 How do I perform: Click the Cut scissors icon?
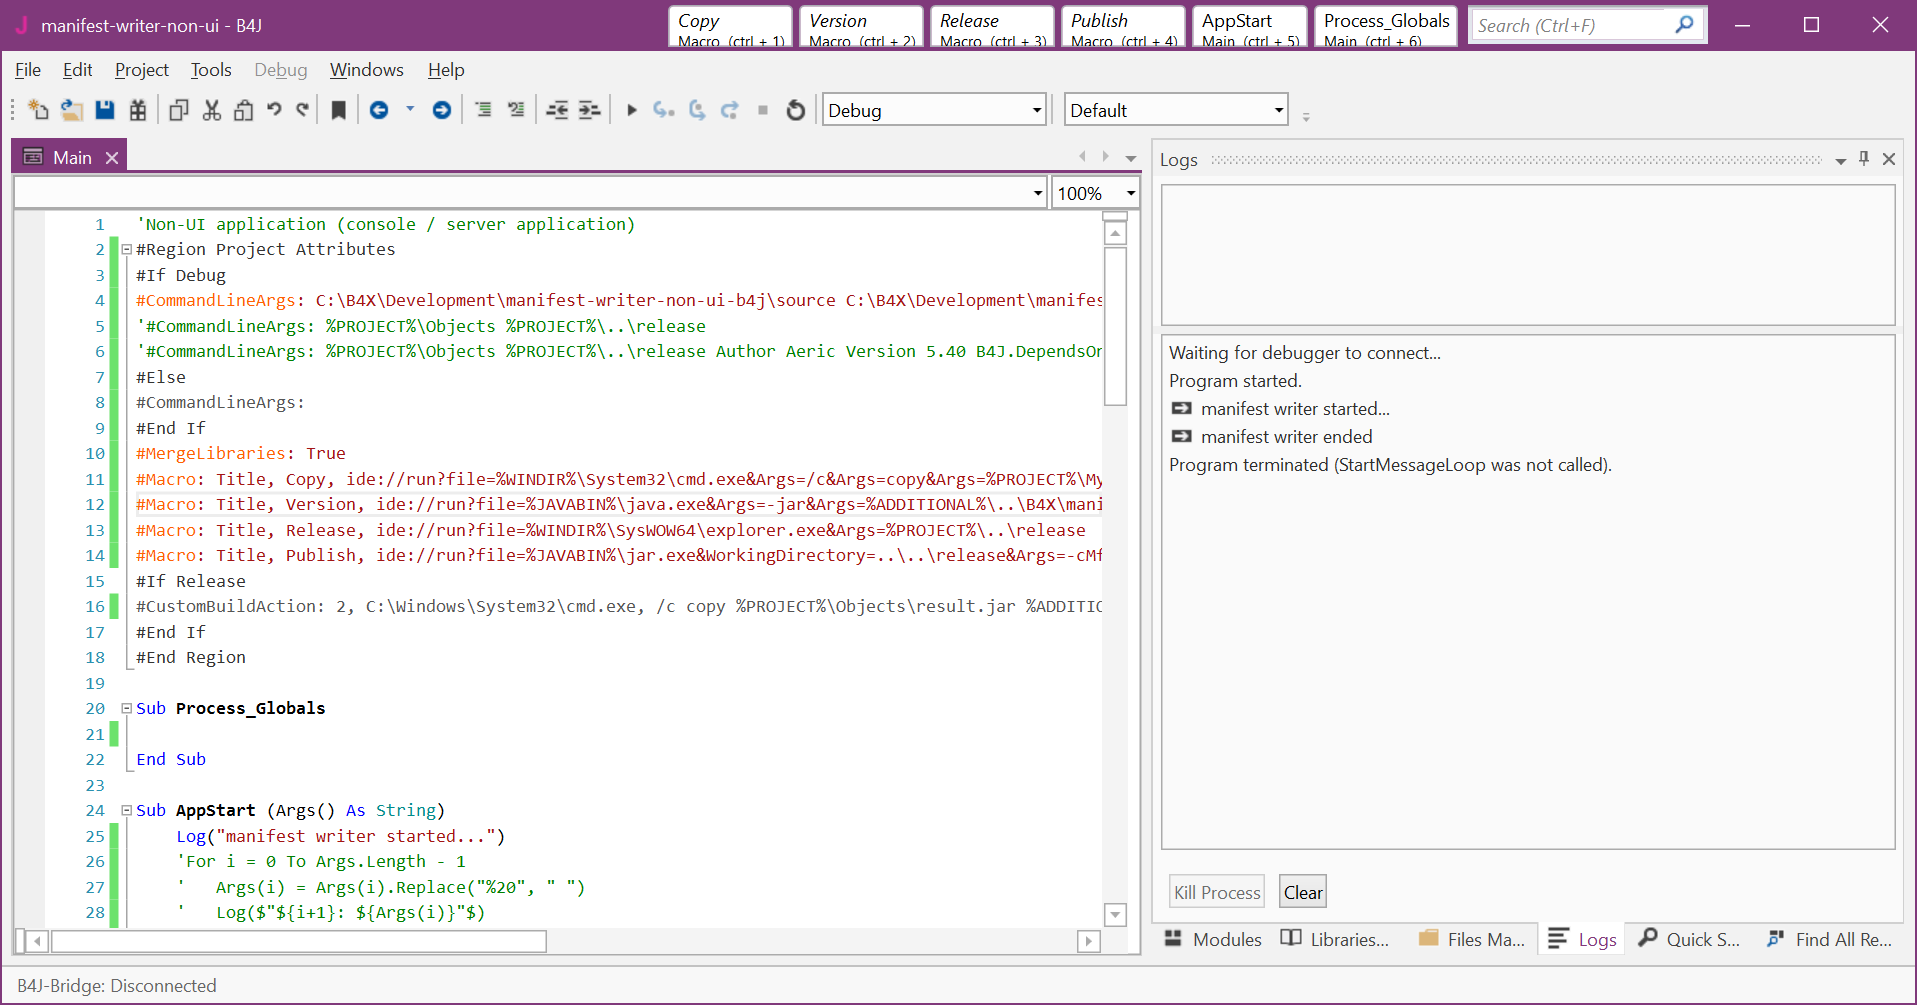[x=211, y=110]
